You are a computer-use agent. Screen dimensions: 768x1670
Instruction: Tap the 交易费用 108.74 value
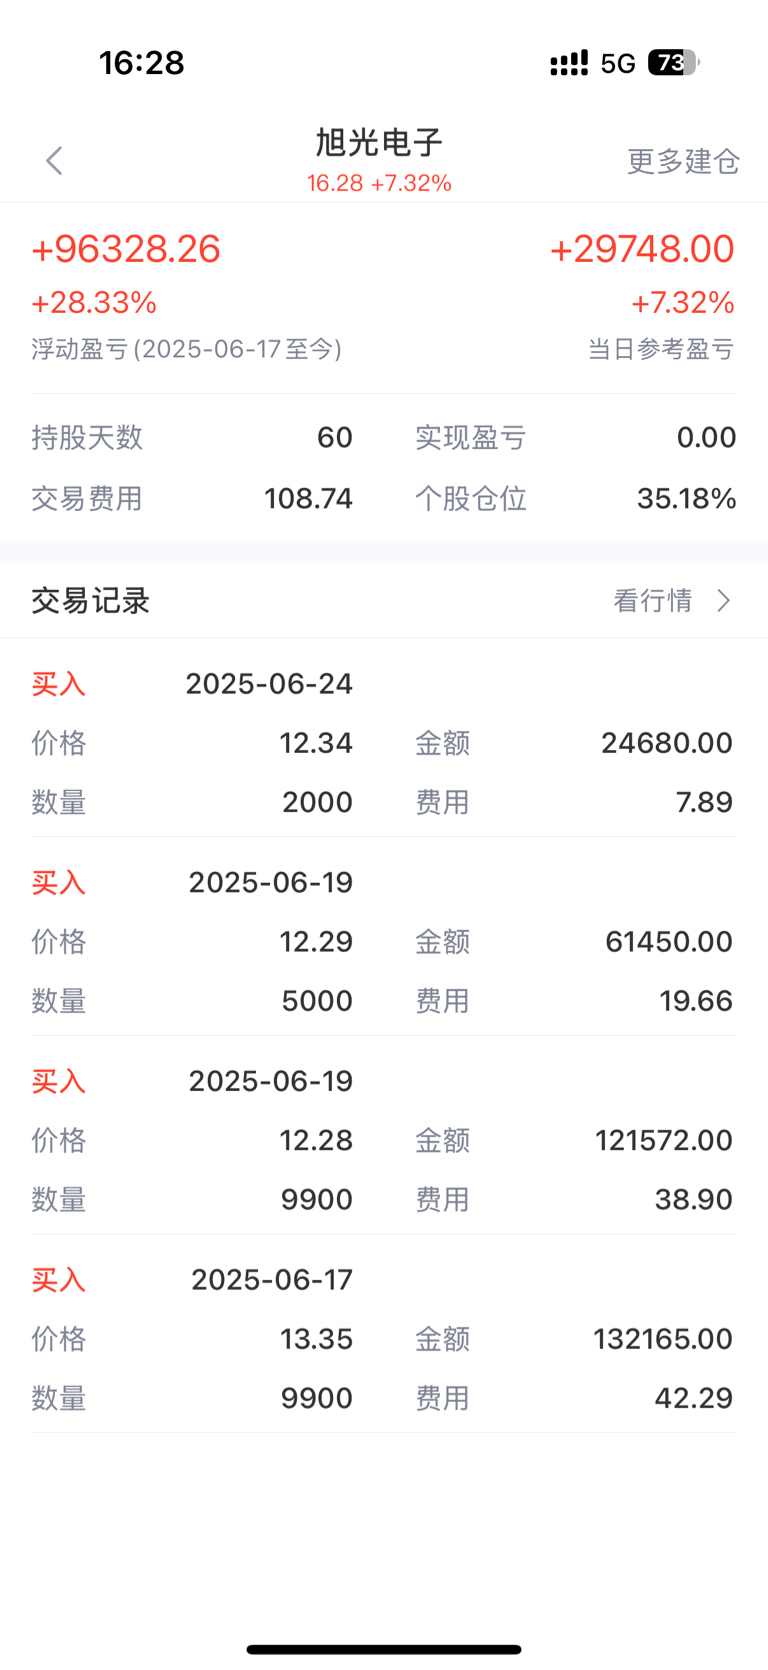pos(308,498)
